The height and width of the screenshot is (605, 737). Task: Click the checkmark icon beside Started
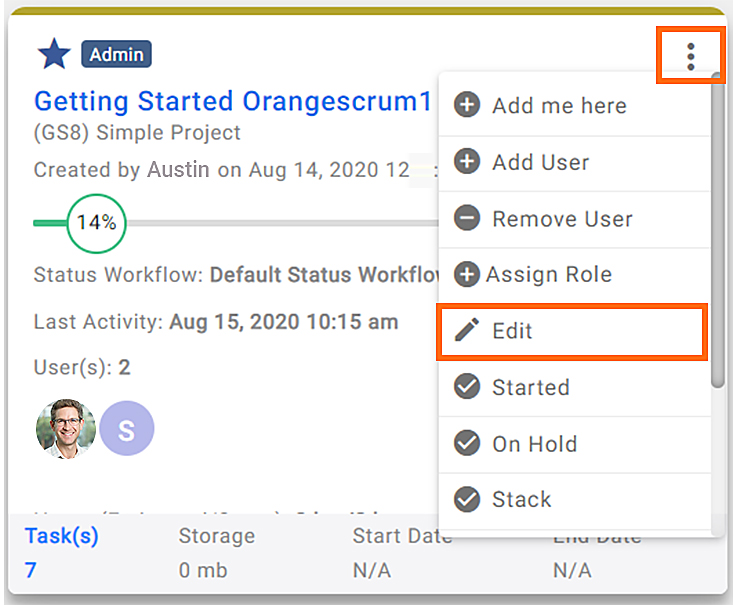pyautogui.click(x=467, y=386)
